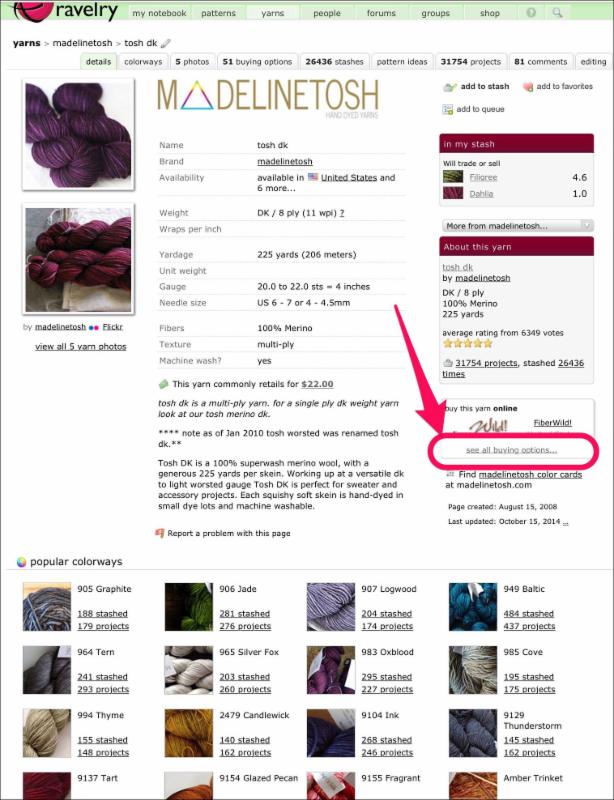Open the help question mark icon
The height and width of the screenshot is (800, 614).
point(531,13)
